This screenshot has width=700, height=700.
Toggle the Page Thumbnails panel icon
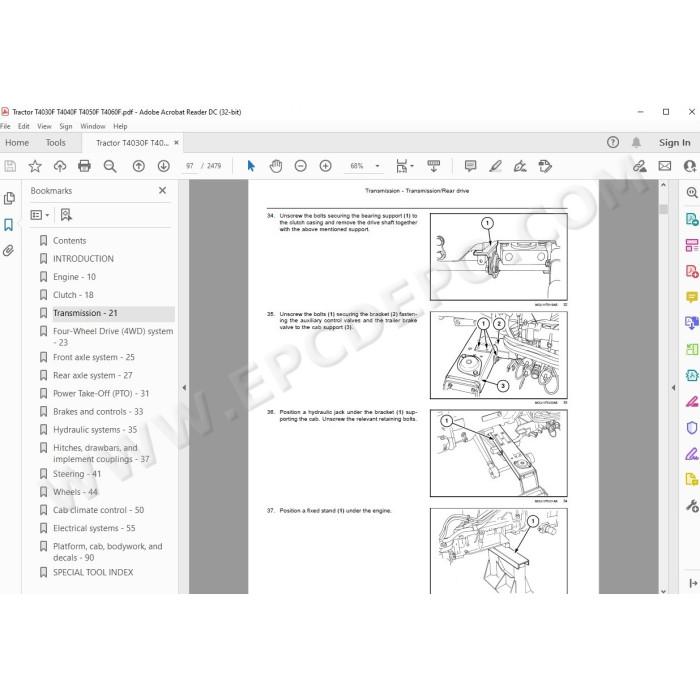(8, 198)
